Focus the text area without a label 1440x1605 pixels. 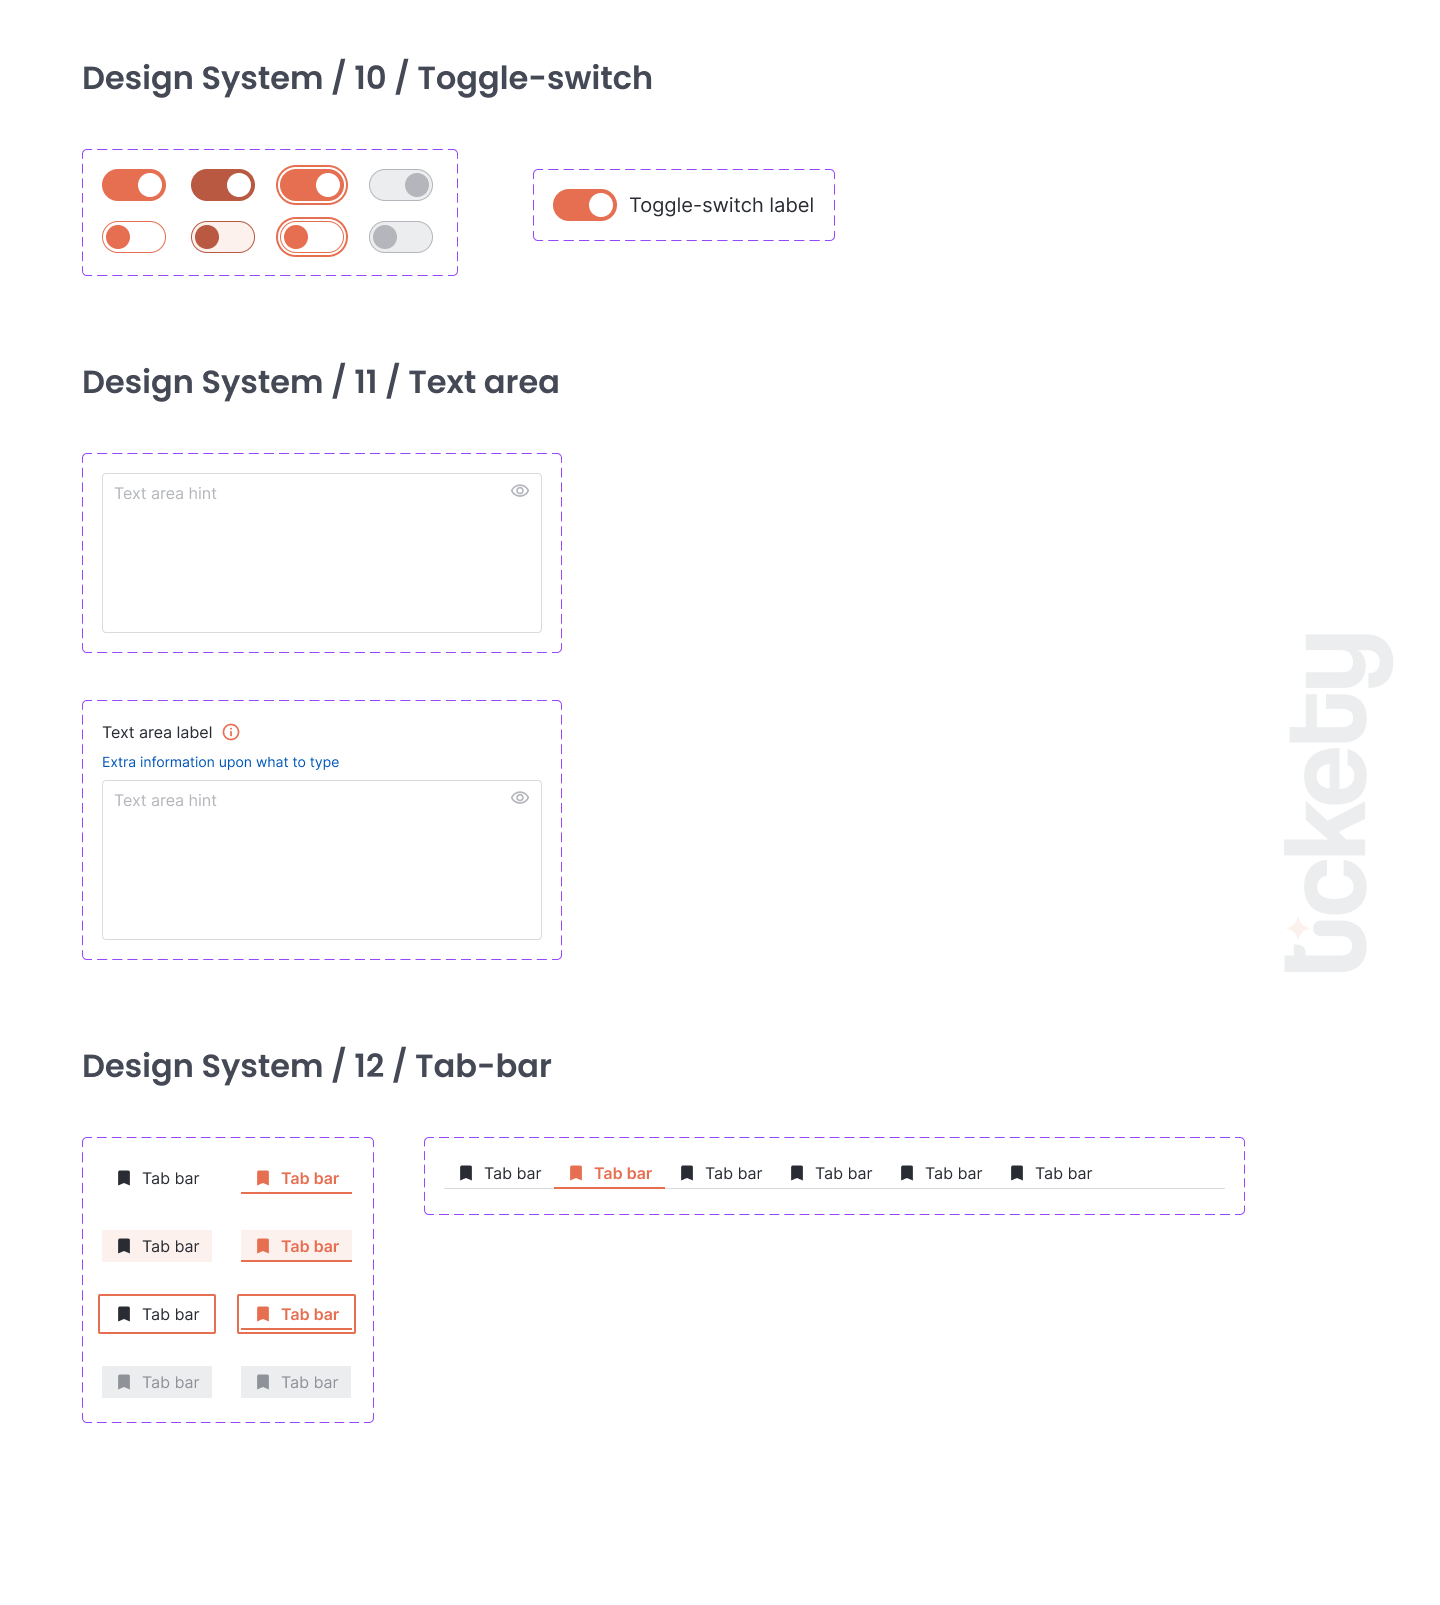(x=322, y=561)
